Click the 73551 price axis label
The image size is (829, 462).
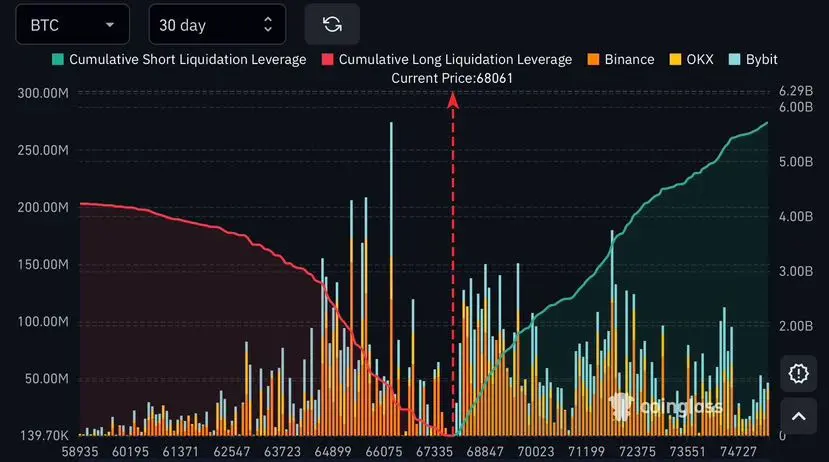(687, 452)
